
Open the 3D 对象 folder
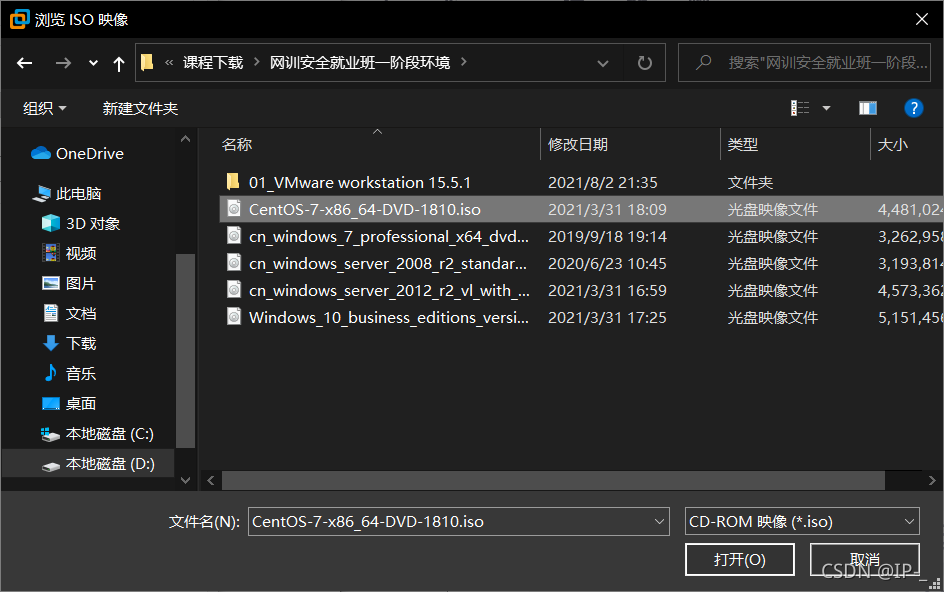(x=81, y=223)
